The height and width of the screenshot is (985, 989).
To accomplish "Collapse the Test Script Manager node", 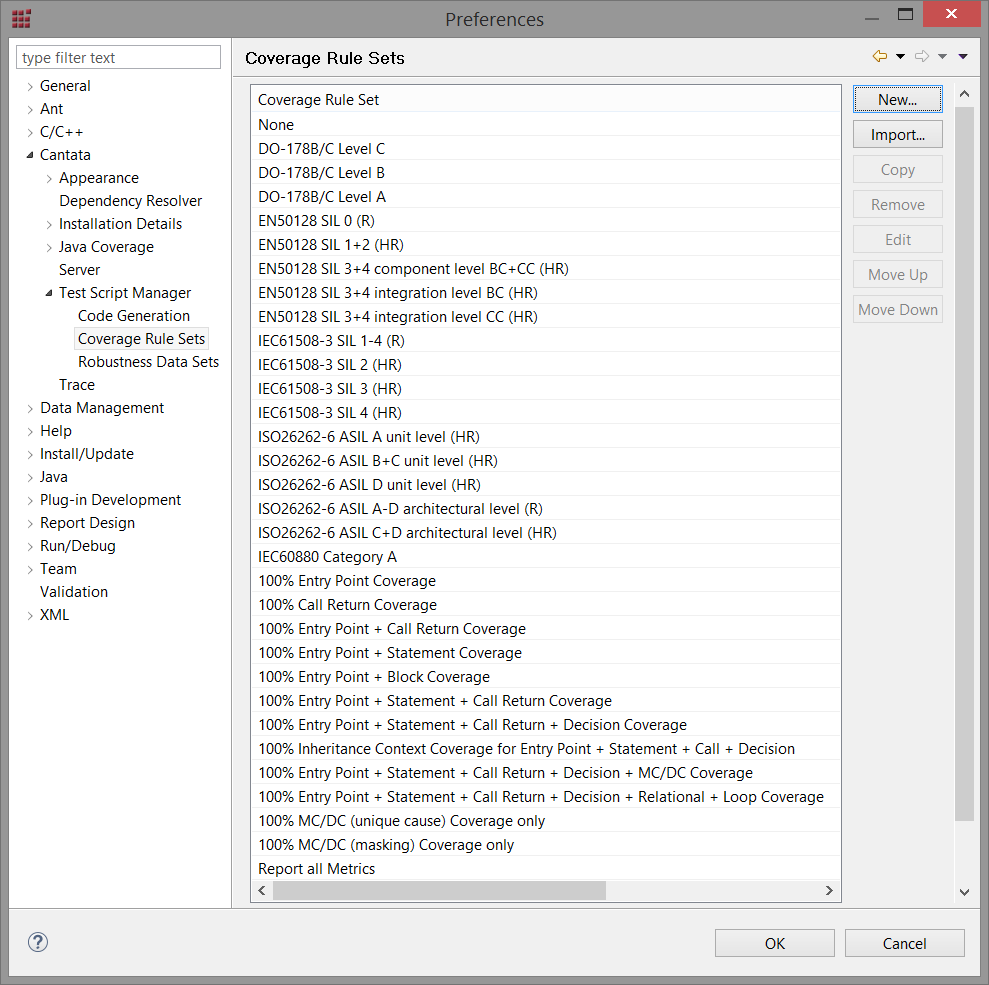I will point(49,293).
